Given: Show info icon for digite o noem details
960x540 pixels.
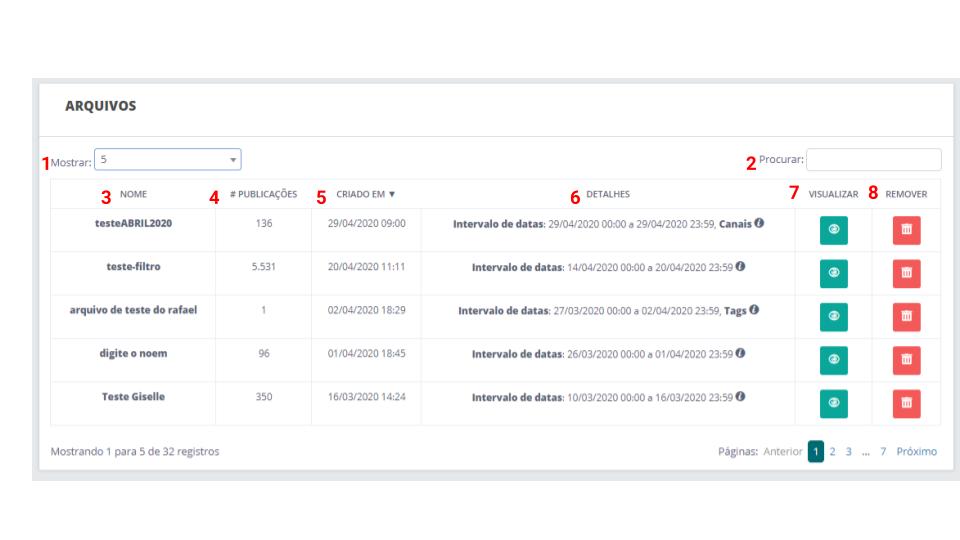Looking at the screenshot, I should click(740, 353).
